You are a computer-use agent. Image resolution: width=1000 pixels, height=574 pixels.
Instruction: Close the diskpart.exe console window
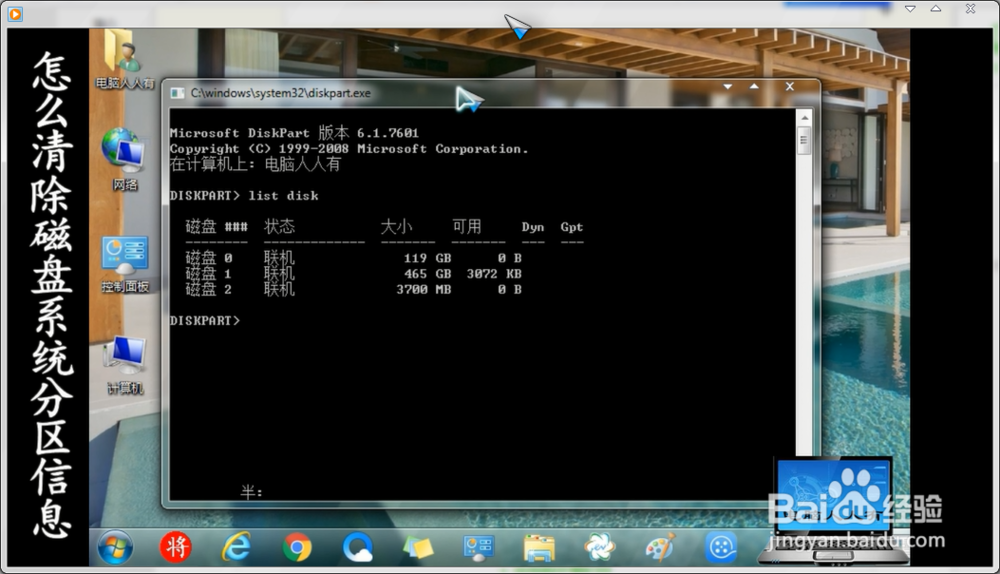click(790, 86)
